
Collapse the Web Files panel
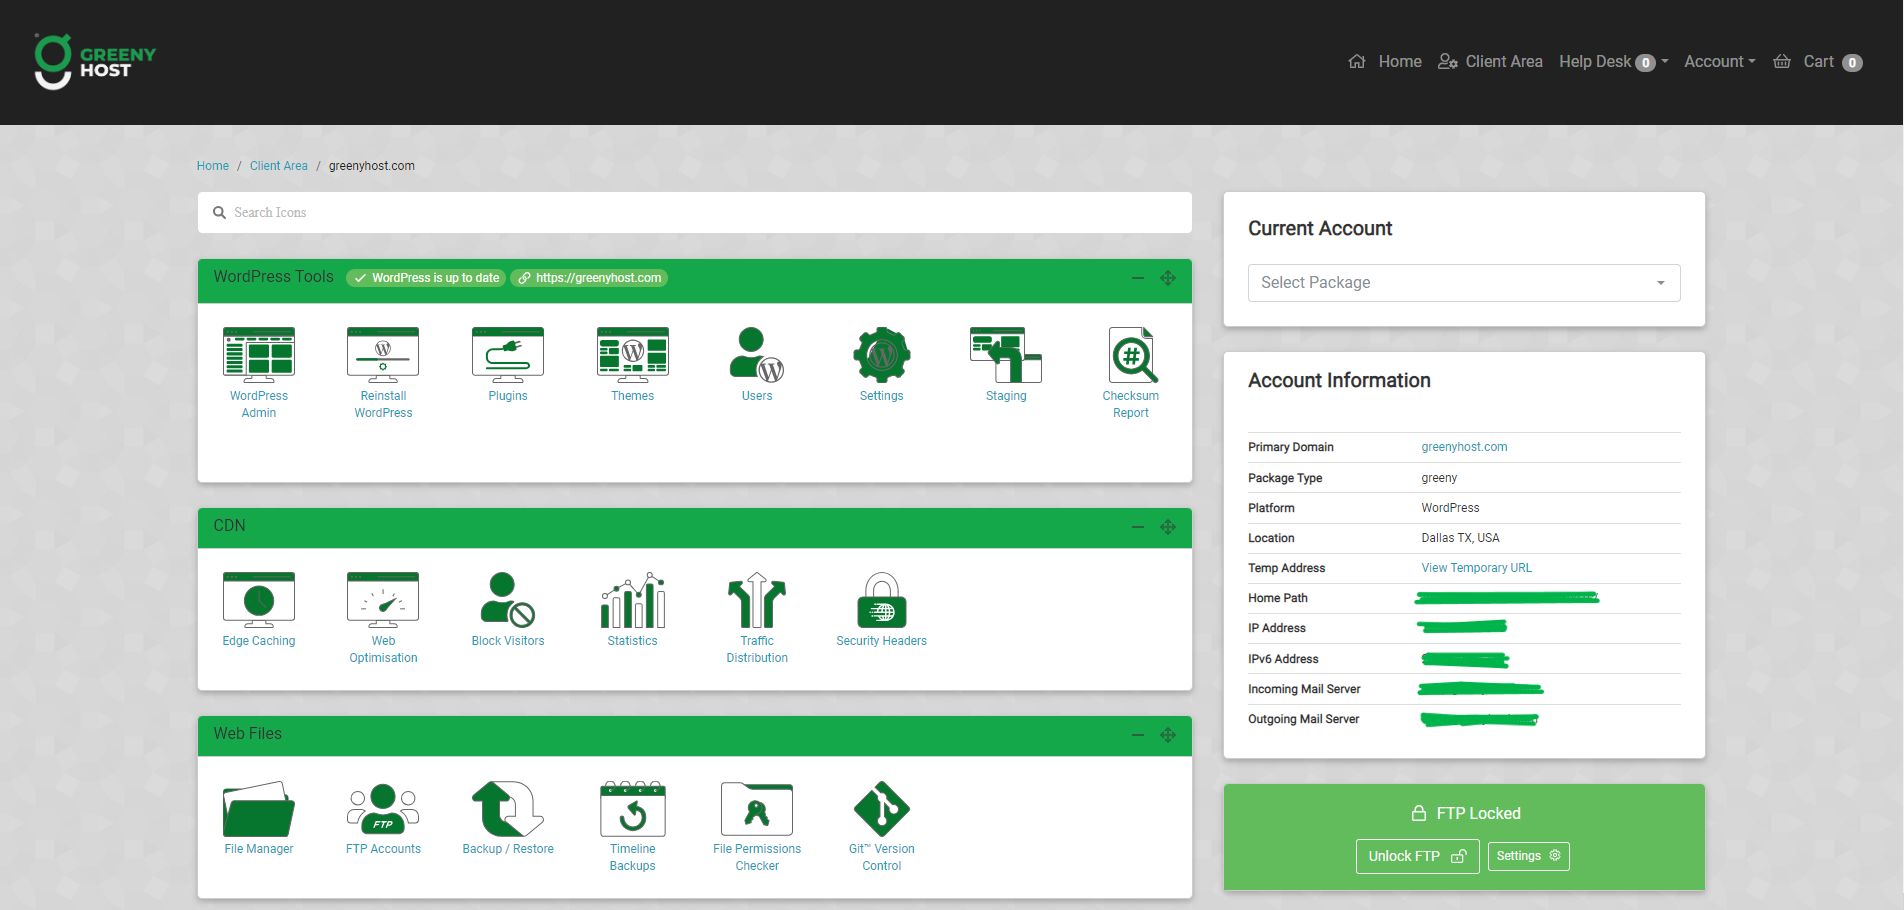pyautogui.click(x=1138, y=735)
